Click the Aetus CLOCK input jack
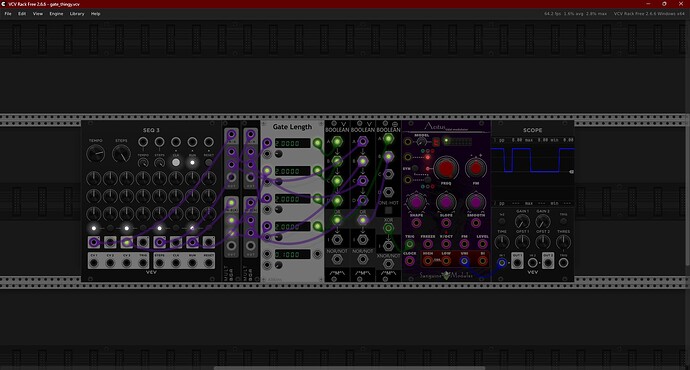The height and width of the screenshot is (370, 690). pos(409,261)
